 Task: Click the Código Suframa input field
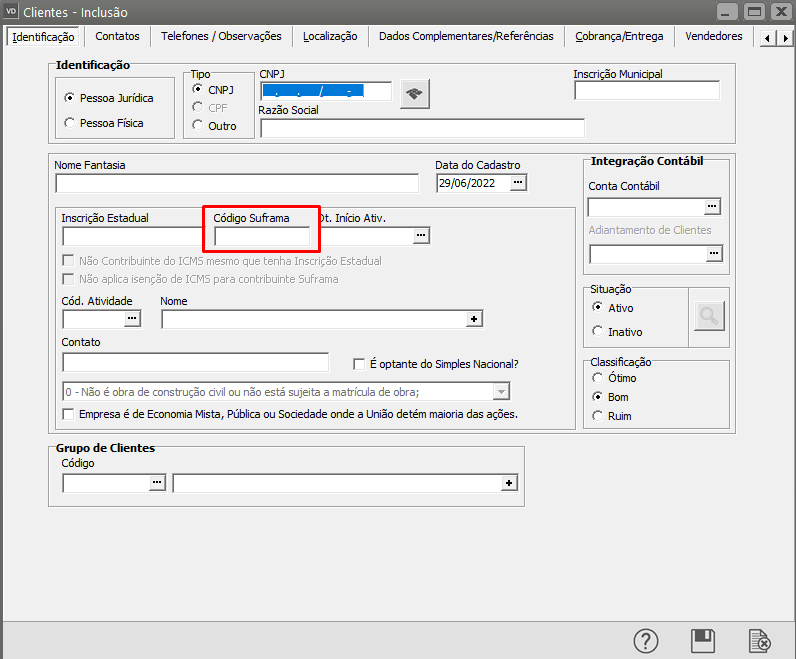click(262, 236)
